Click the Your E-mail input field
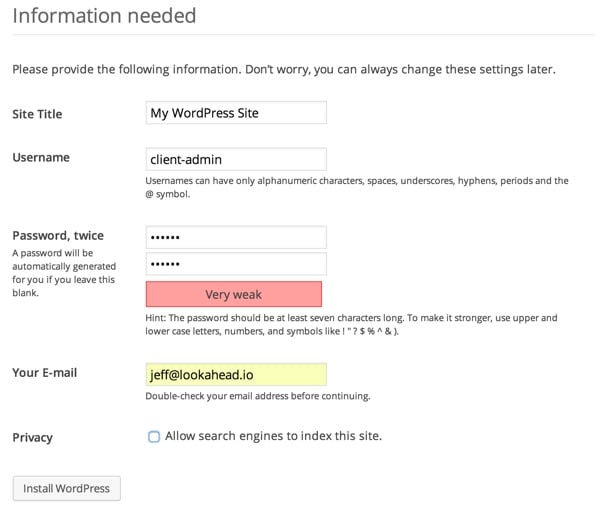Image resolution: width=600 pixels, height=506 pixels. pyautogui.click(x=236, y=374)
